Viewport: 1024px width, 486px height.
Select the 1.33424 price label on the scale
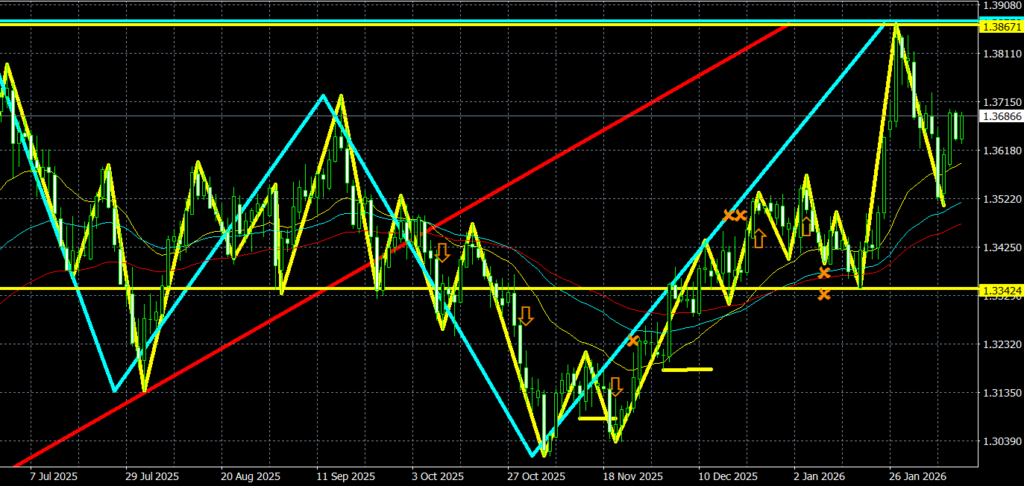(1001, 291)
